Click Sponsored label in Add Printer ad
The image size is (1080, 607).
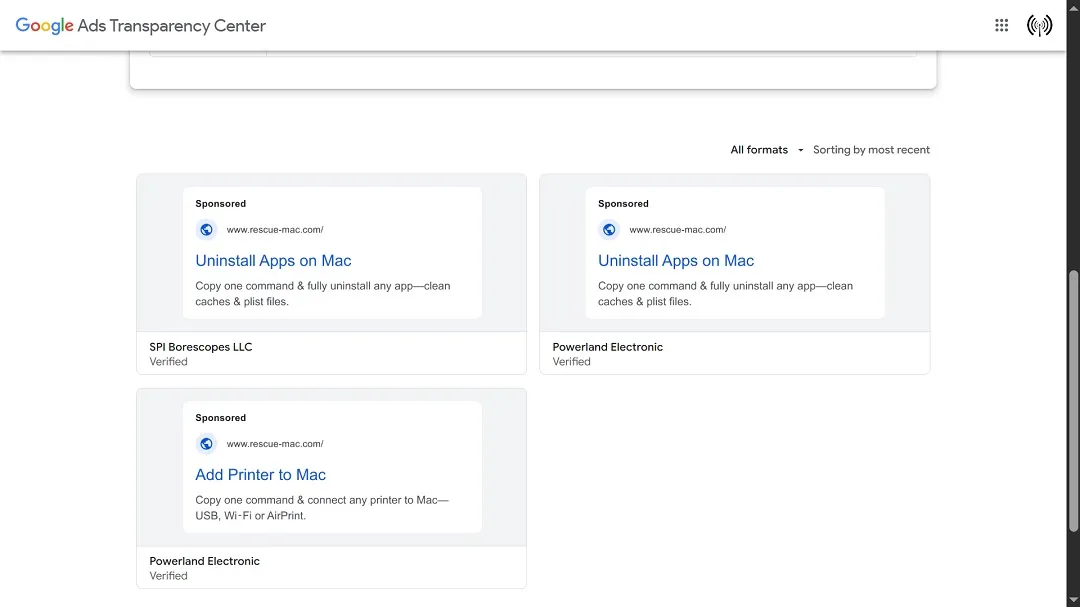[x=220, y=418]
